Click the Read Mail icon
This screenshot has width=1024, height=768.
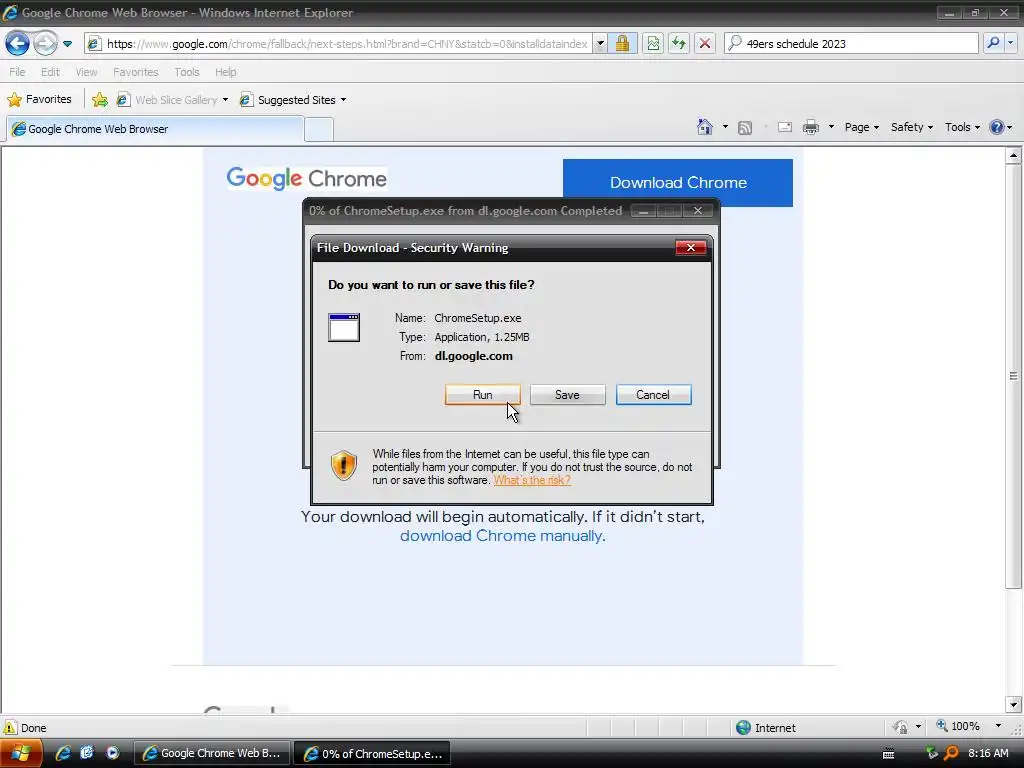pos(785,127)
